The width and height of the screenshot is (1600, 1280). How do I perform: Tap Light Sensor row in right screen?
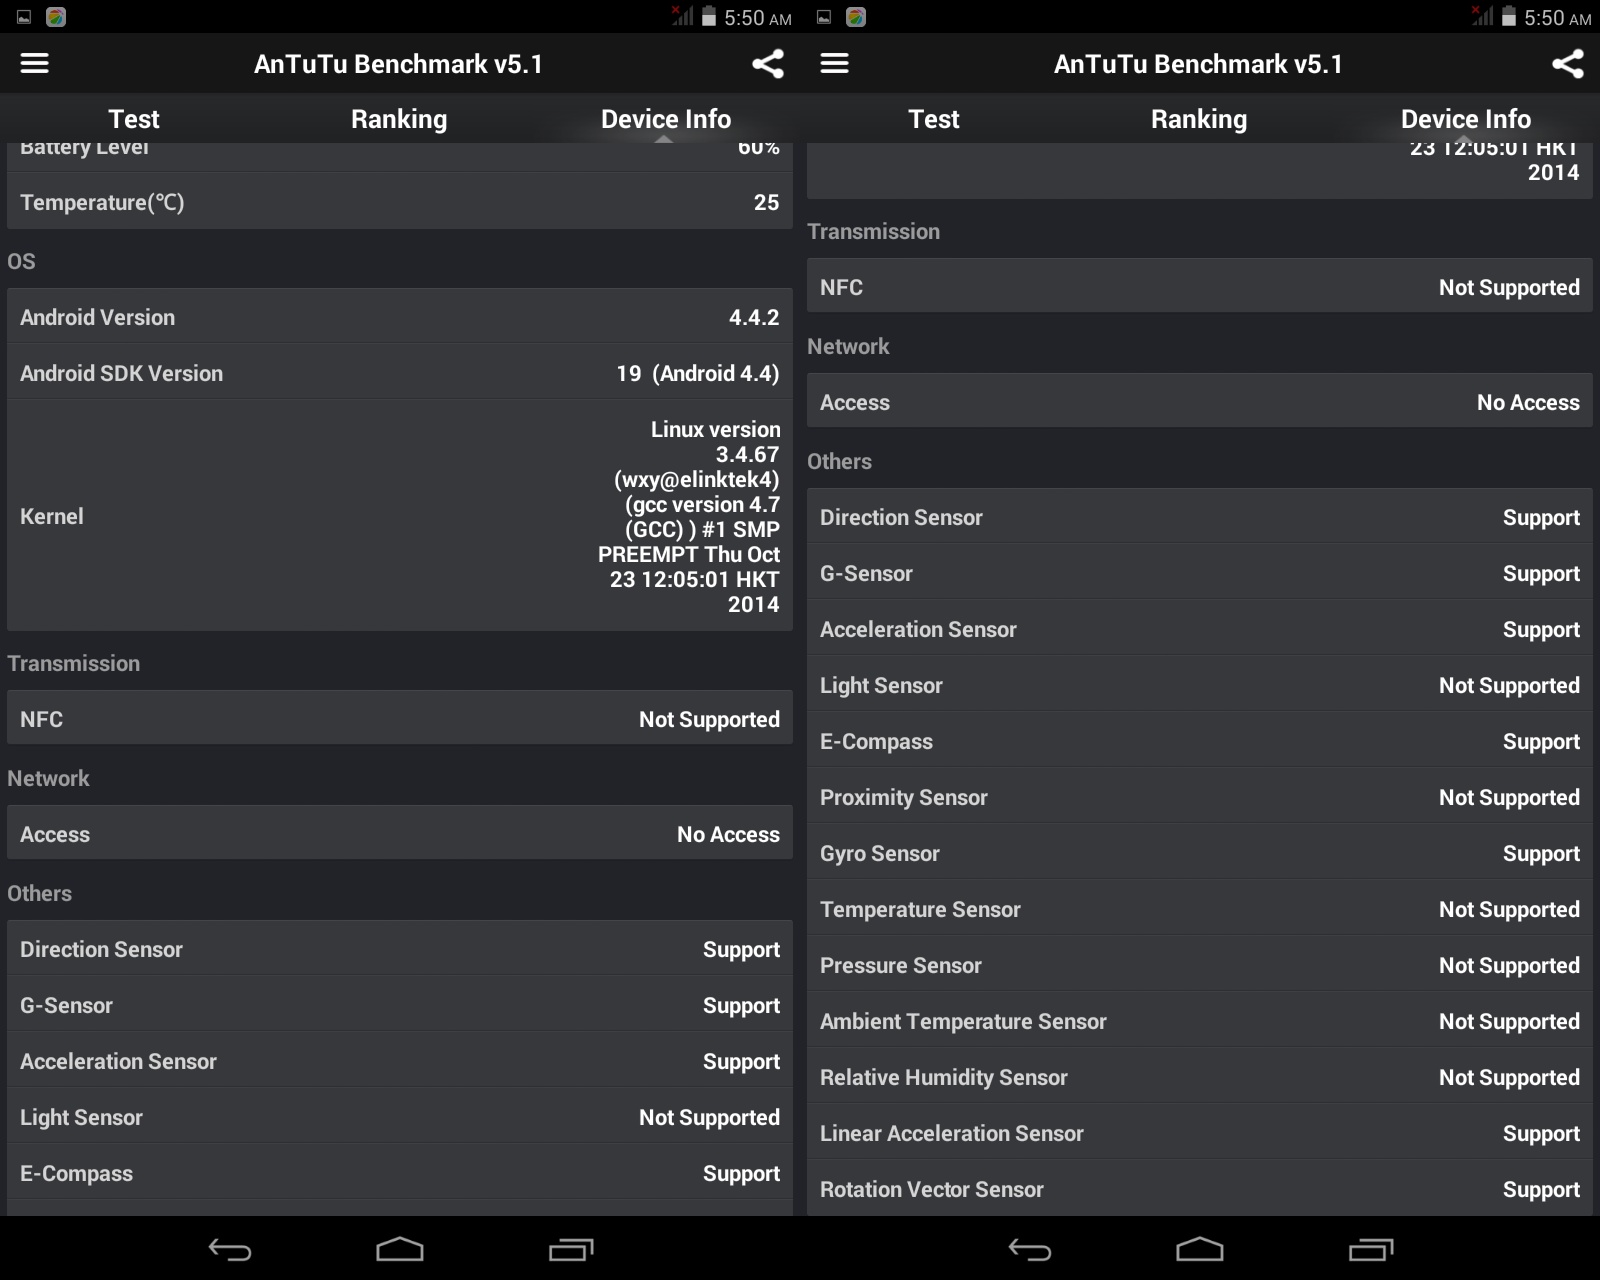[x=1200, y=685]
